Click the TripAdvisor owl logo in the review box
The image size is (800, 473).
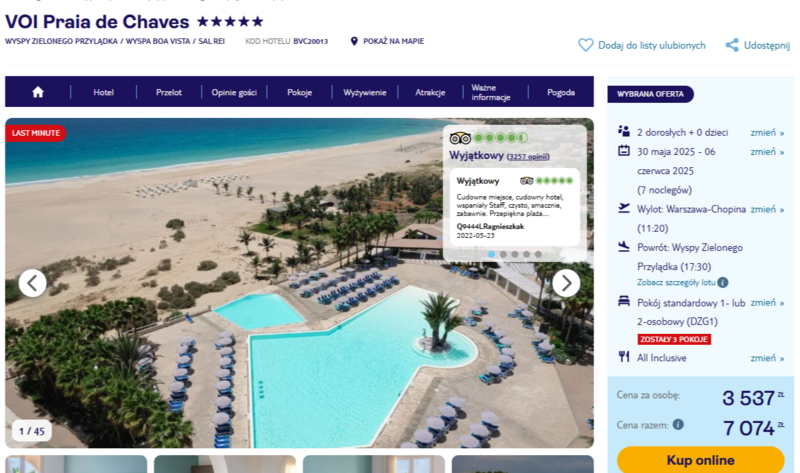pos(460,138)
